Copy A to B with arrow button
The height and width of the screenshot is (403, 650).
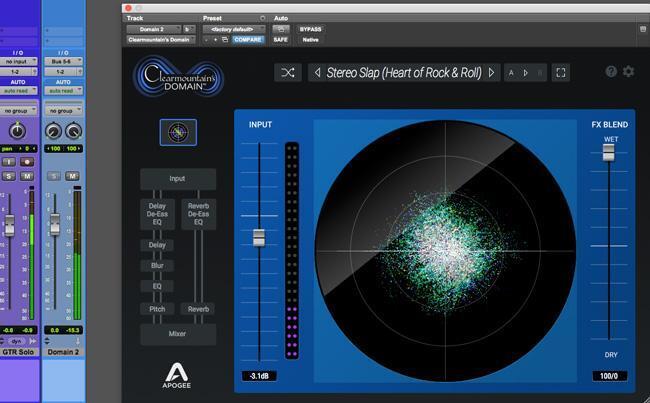coord(525,73)
